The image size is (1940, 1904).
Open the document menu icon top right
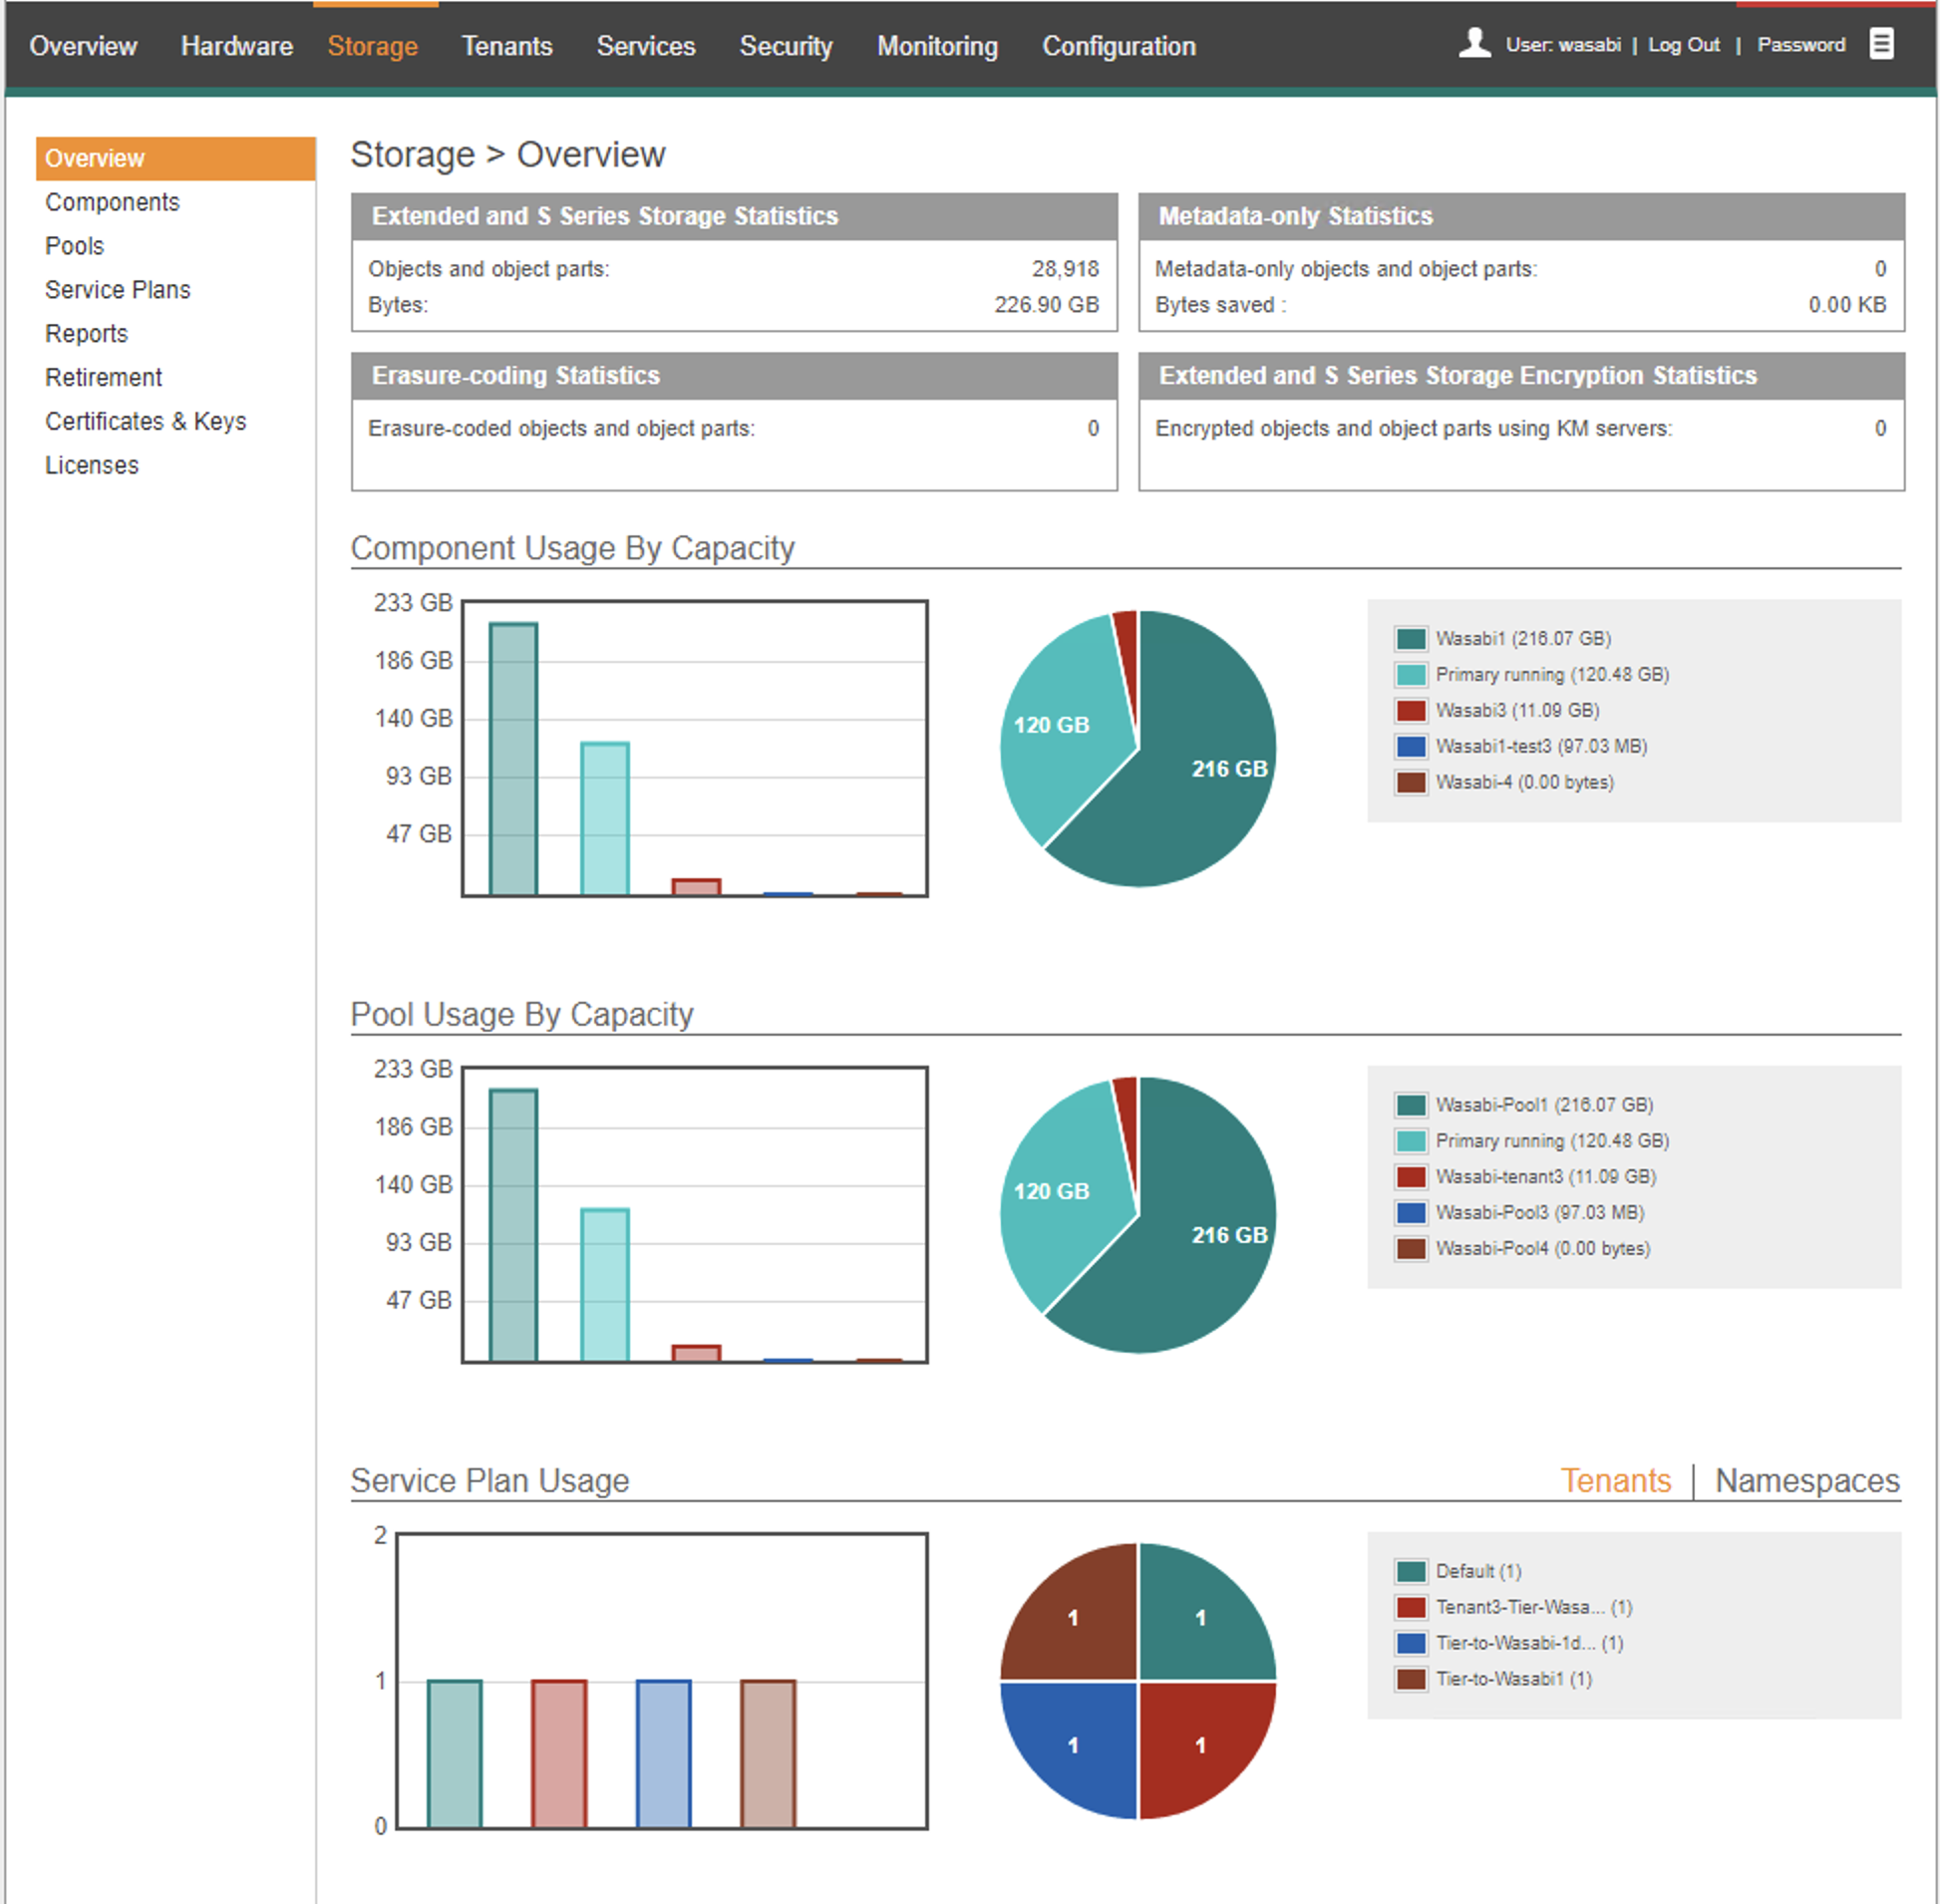pos(1881,44)
